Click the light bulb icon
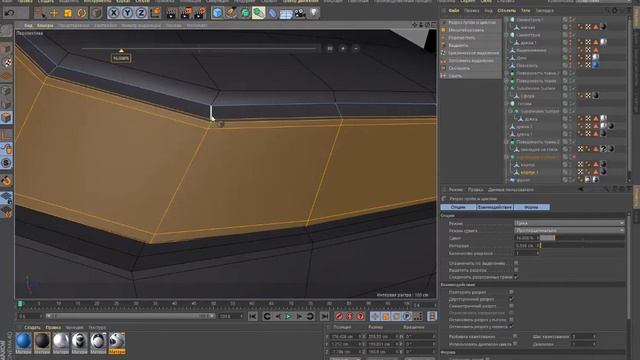This screenshot has height=360, width=640. point(313,13)
